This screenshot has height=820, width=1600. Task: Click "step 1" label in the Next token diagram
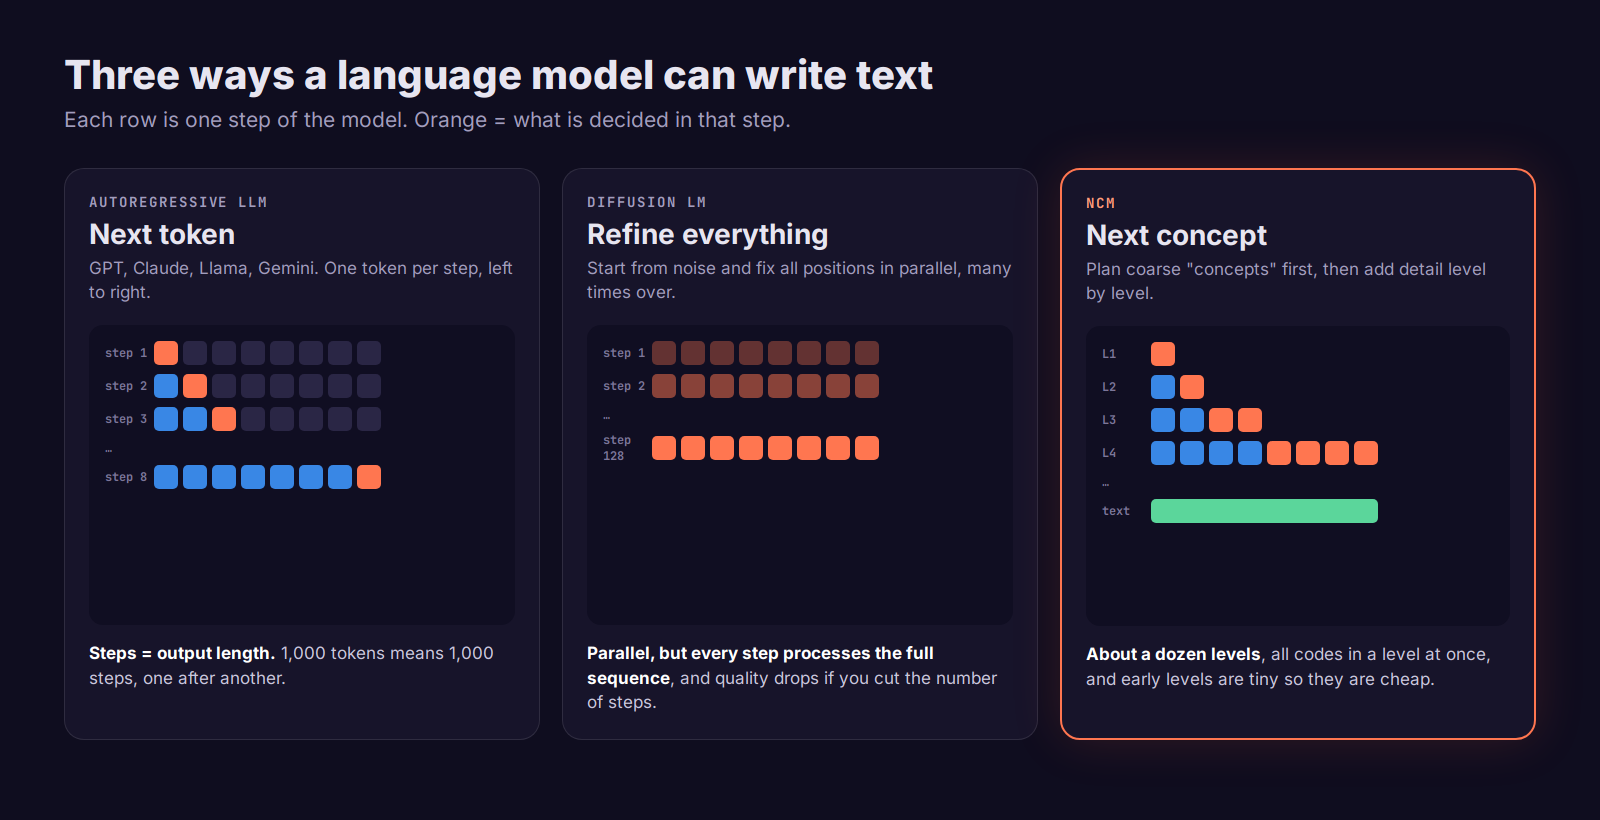[x=126, y=353]
